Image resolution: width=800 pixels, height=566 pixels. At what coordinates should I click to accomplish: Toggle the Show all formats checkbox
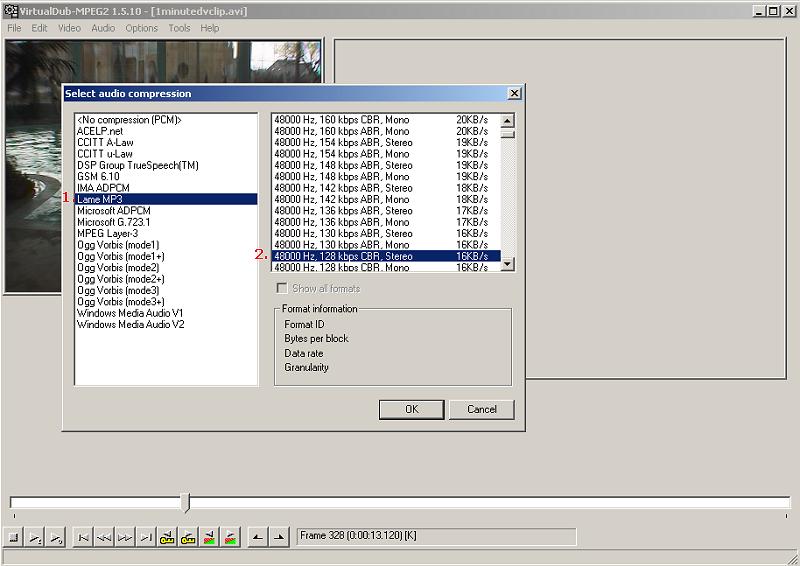(282, 288)
